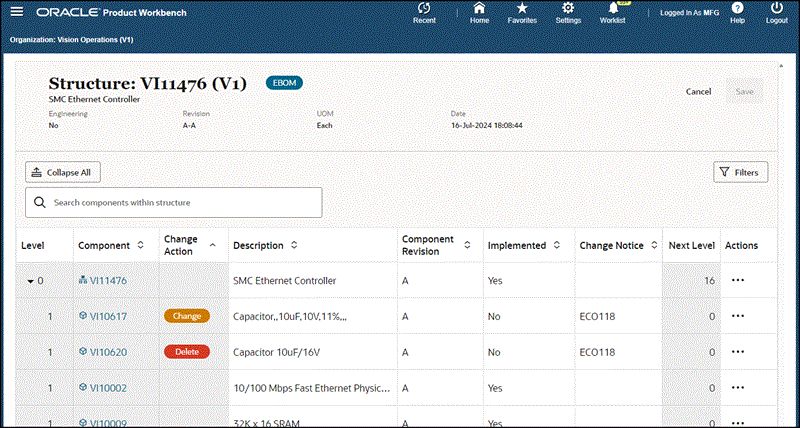Viewport: 800px width, 428px height.
Task: Click ECO118 in the VI10620 row
Action: [597, 352]
